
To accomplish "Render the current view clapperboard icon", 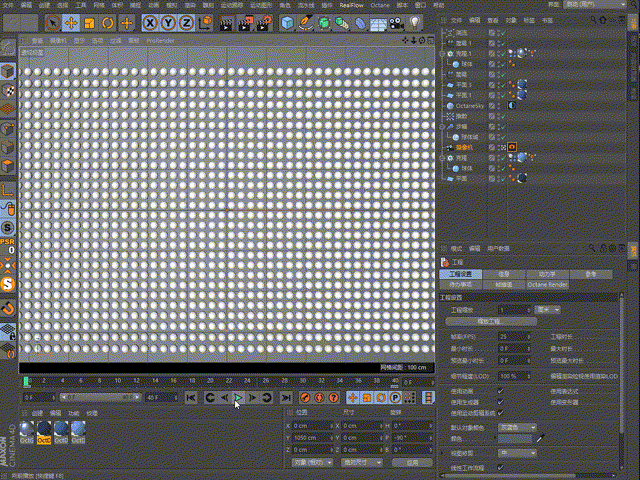I will point(226,23).
